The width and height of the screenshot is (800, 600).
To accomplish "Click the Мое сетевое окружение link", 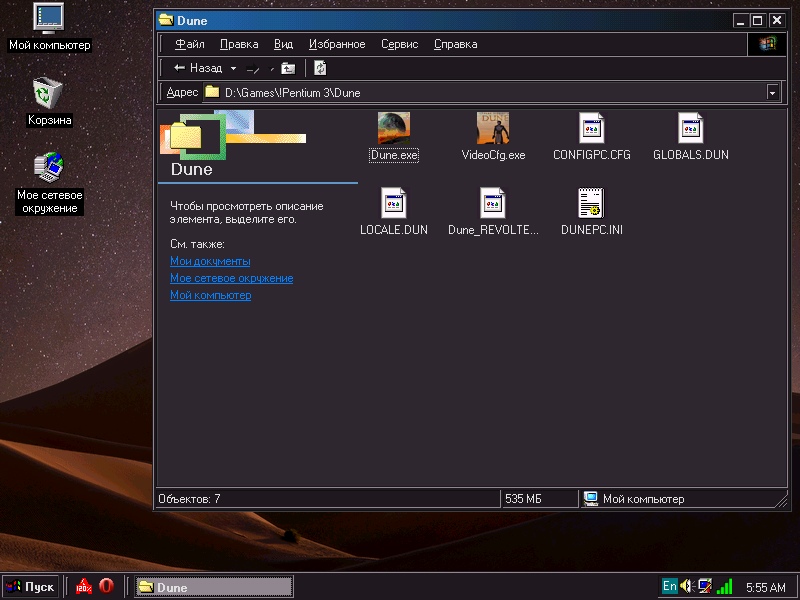I will [231, 278].
